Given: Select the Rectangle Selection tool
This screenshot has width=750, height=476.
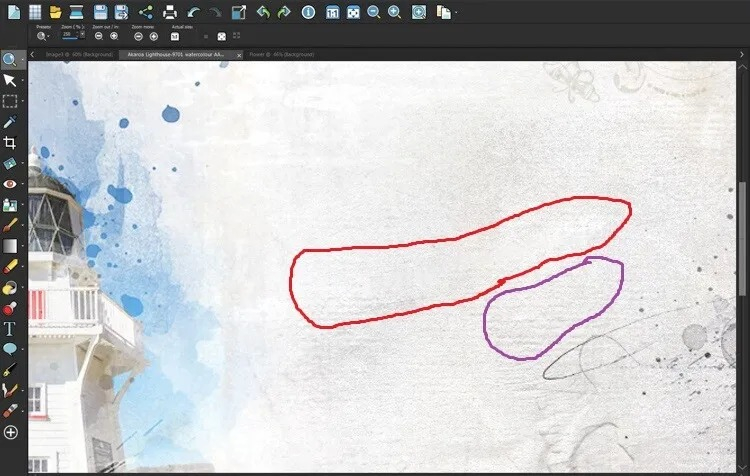Looking at the screenshot, I should click(x=10, y=101).
